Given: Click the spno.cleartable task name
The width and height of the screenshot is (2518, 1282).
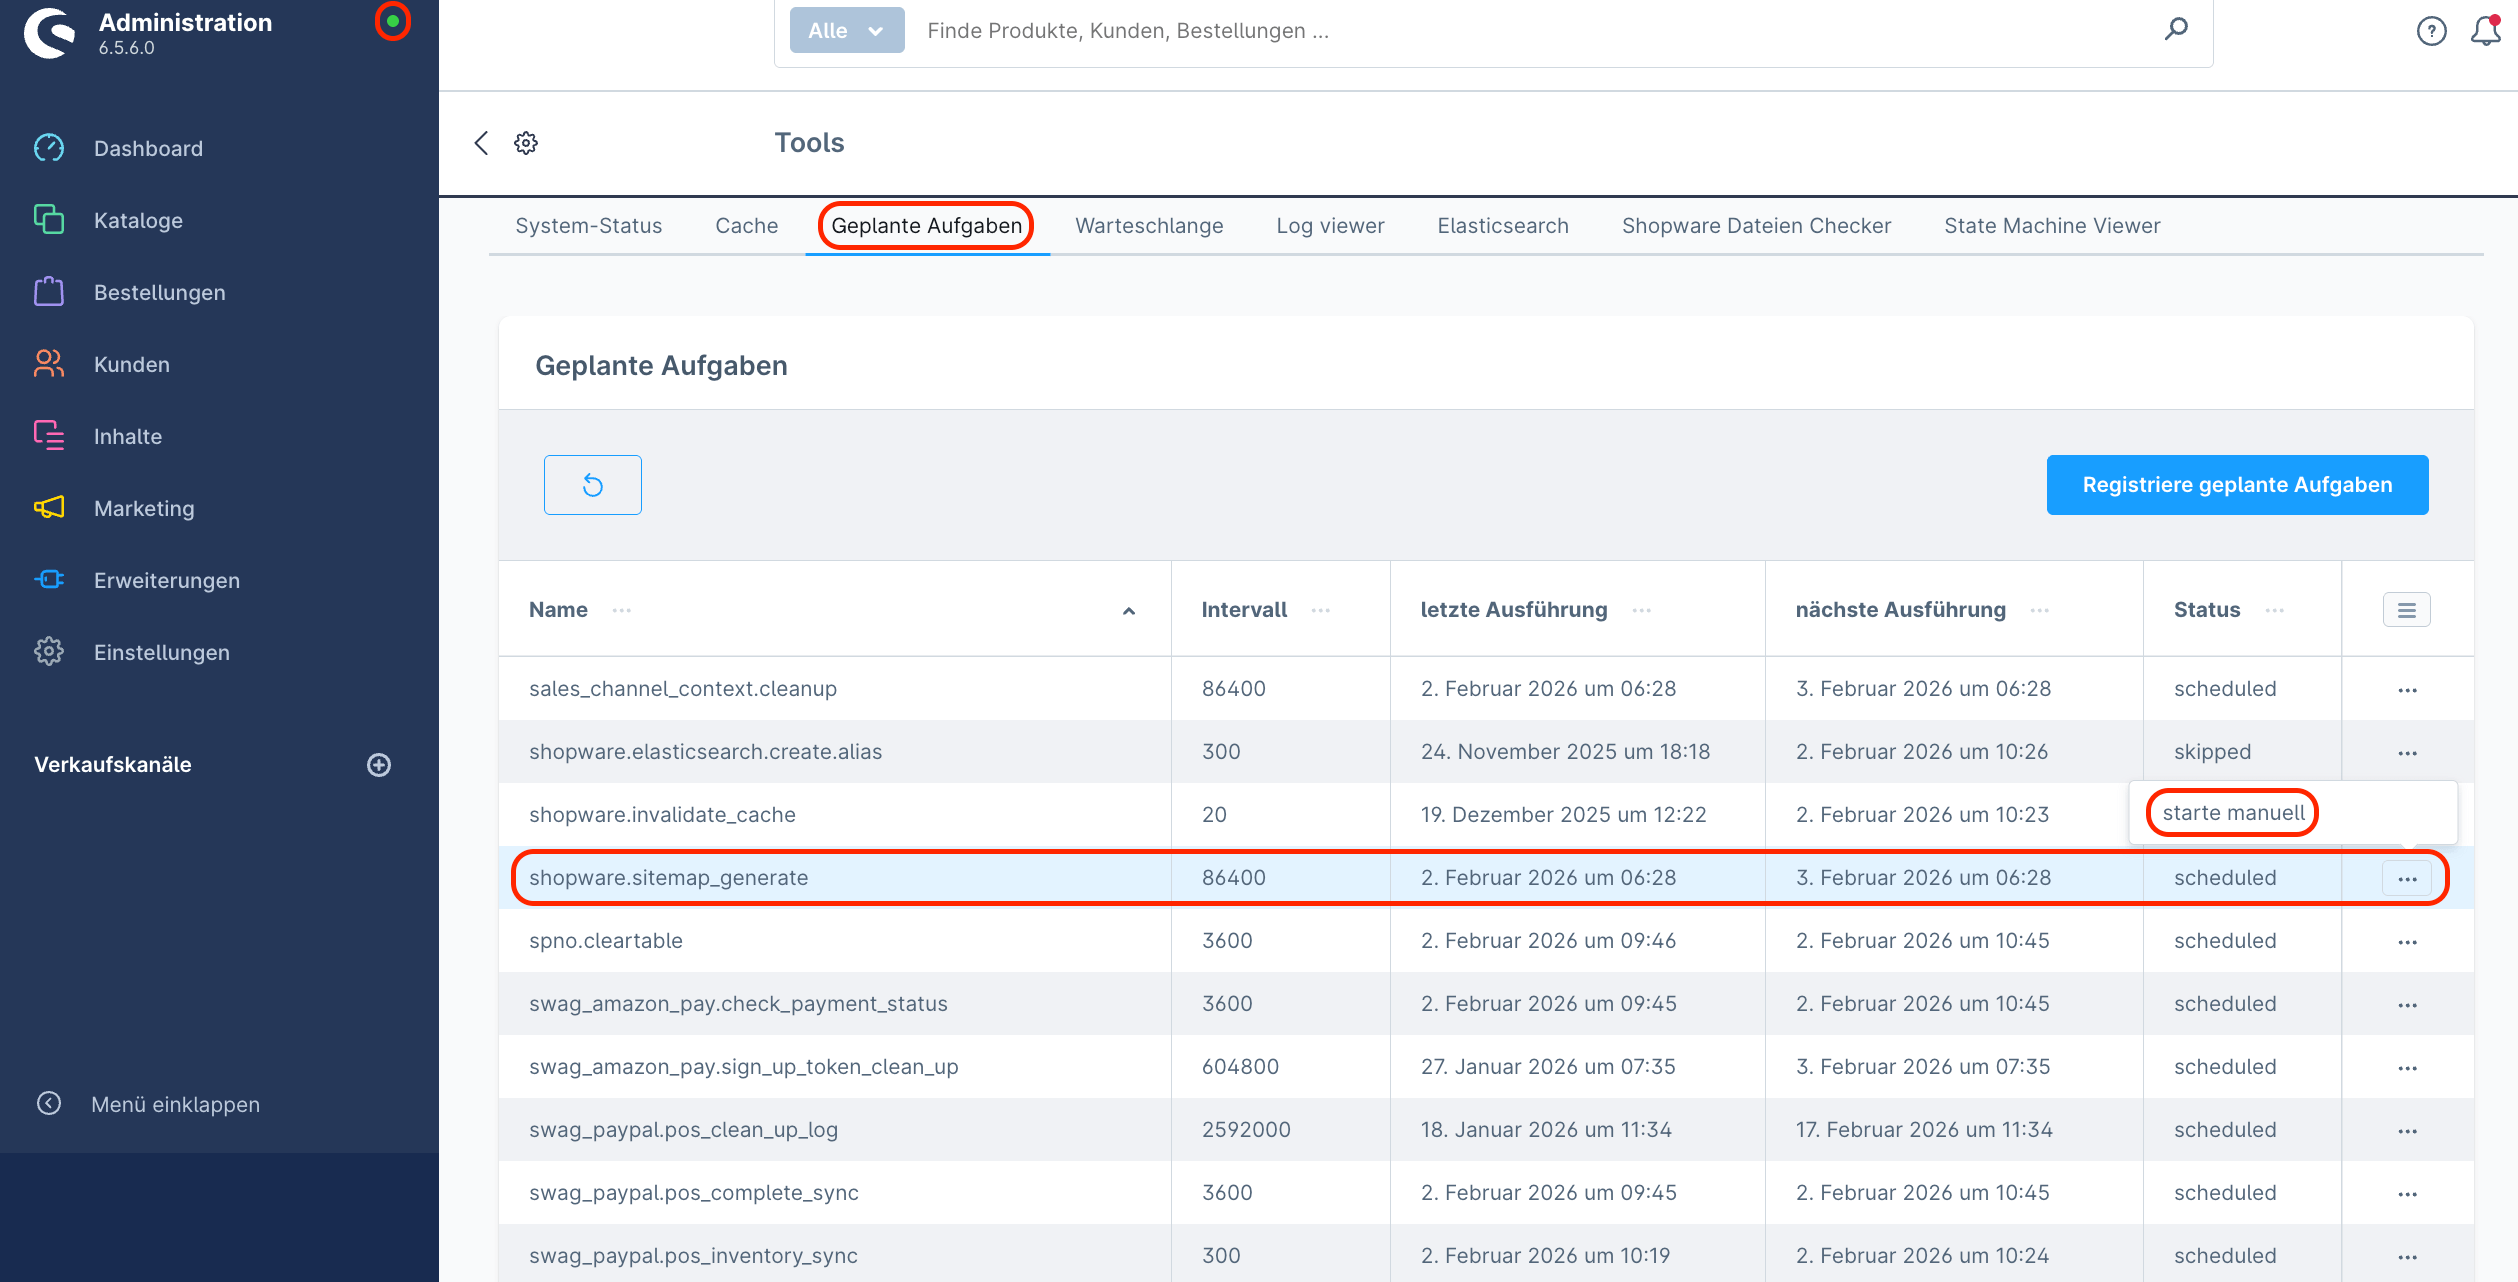Looking at the screenshot, I should (x=606, y=941).
